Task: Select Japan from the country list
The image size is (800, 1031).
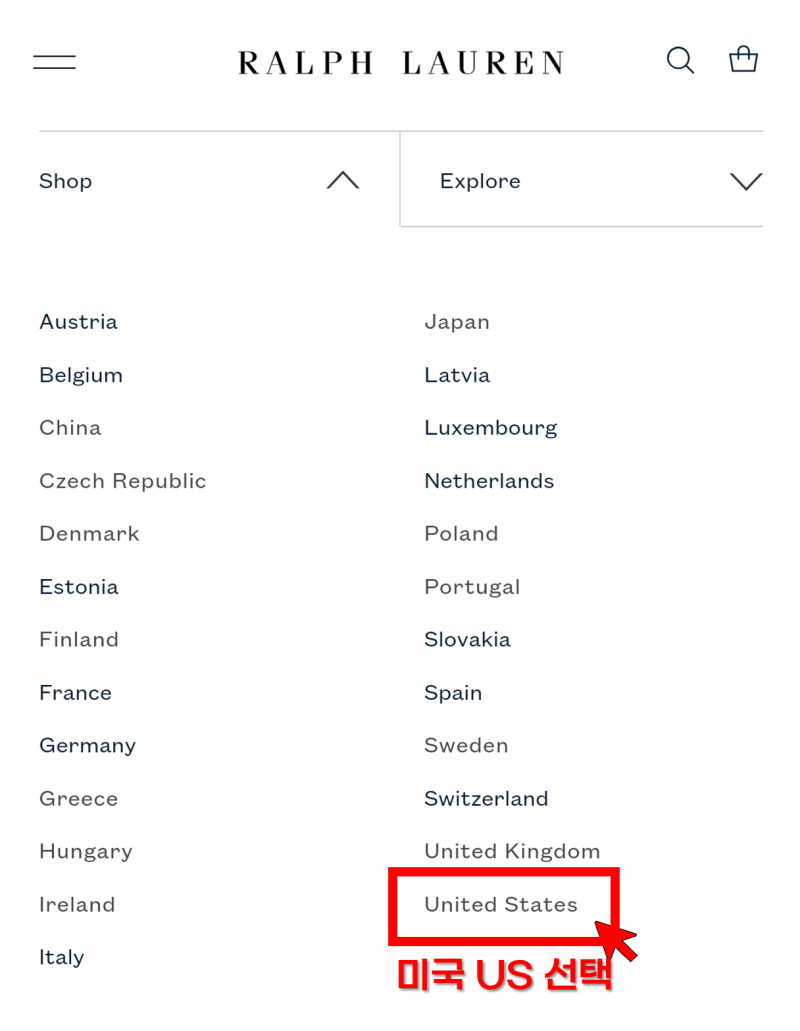Action: click(x=457, y=322)
